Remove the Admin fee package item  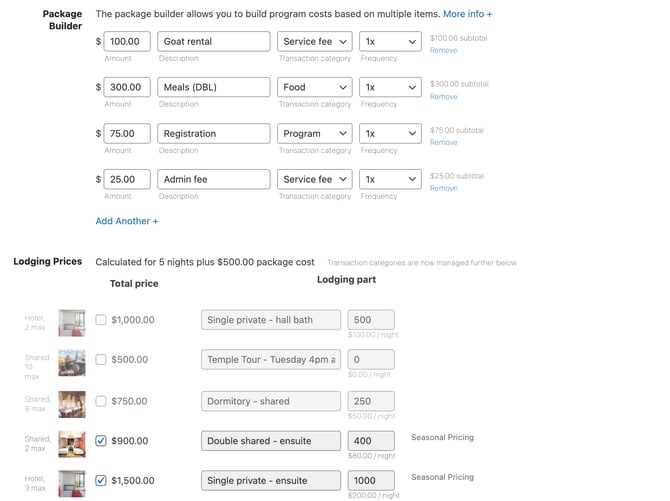pyautogui.click(x=444, y=189)
